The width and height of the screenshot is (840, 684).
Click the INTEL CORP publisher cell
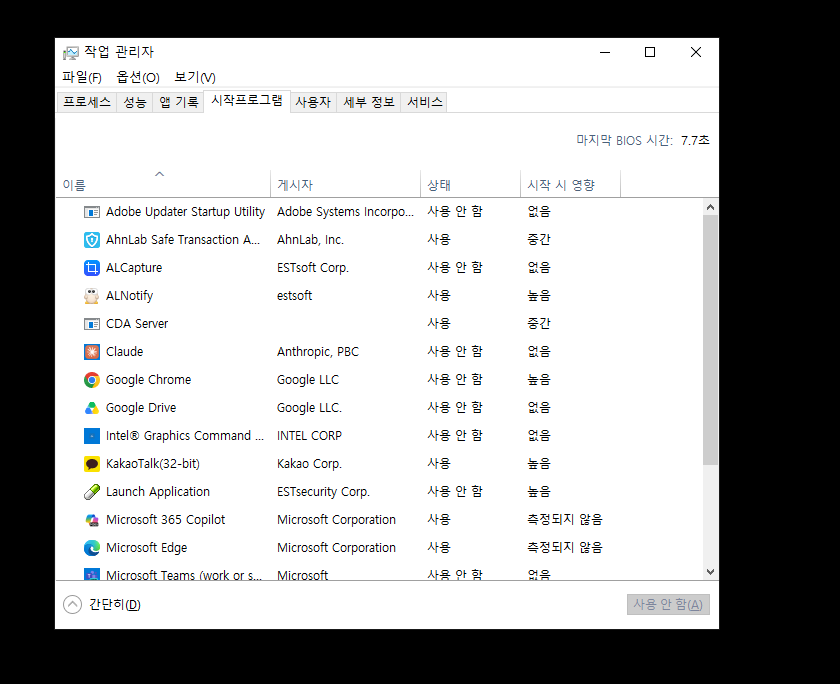point(309,436)
